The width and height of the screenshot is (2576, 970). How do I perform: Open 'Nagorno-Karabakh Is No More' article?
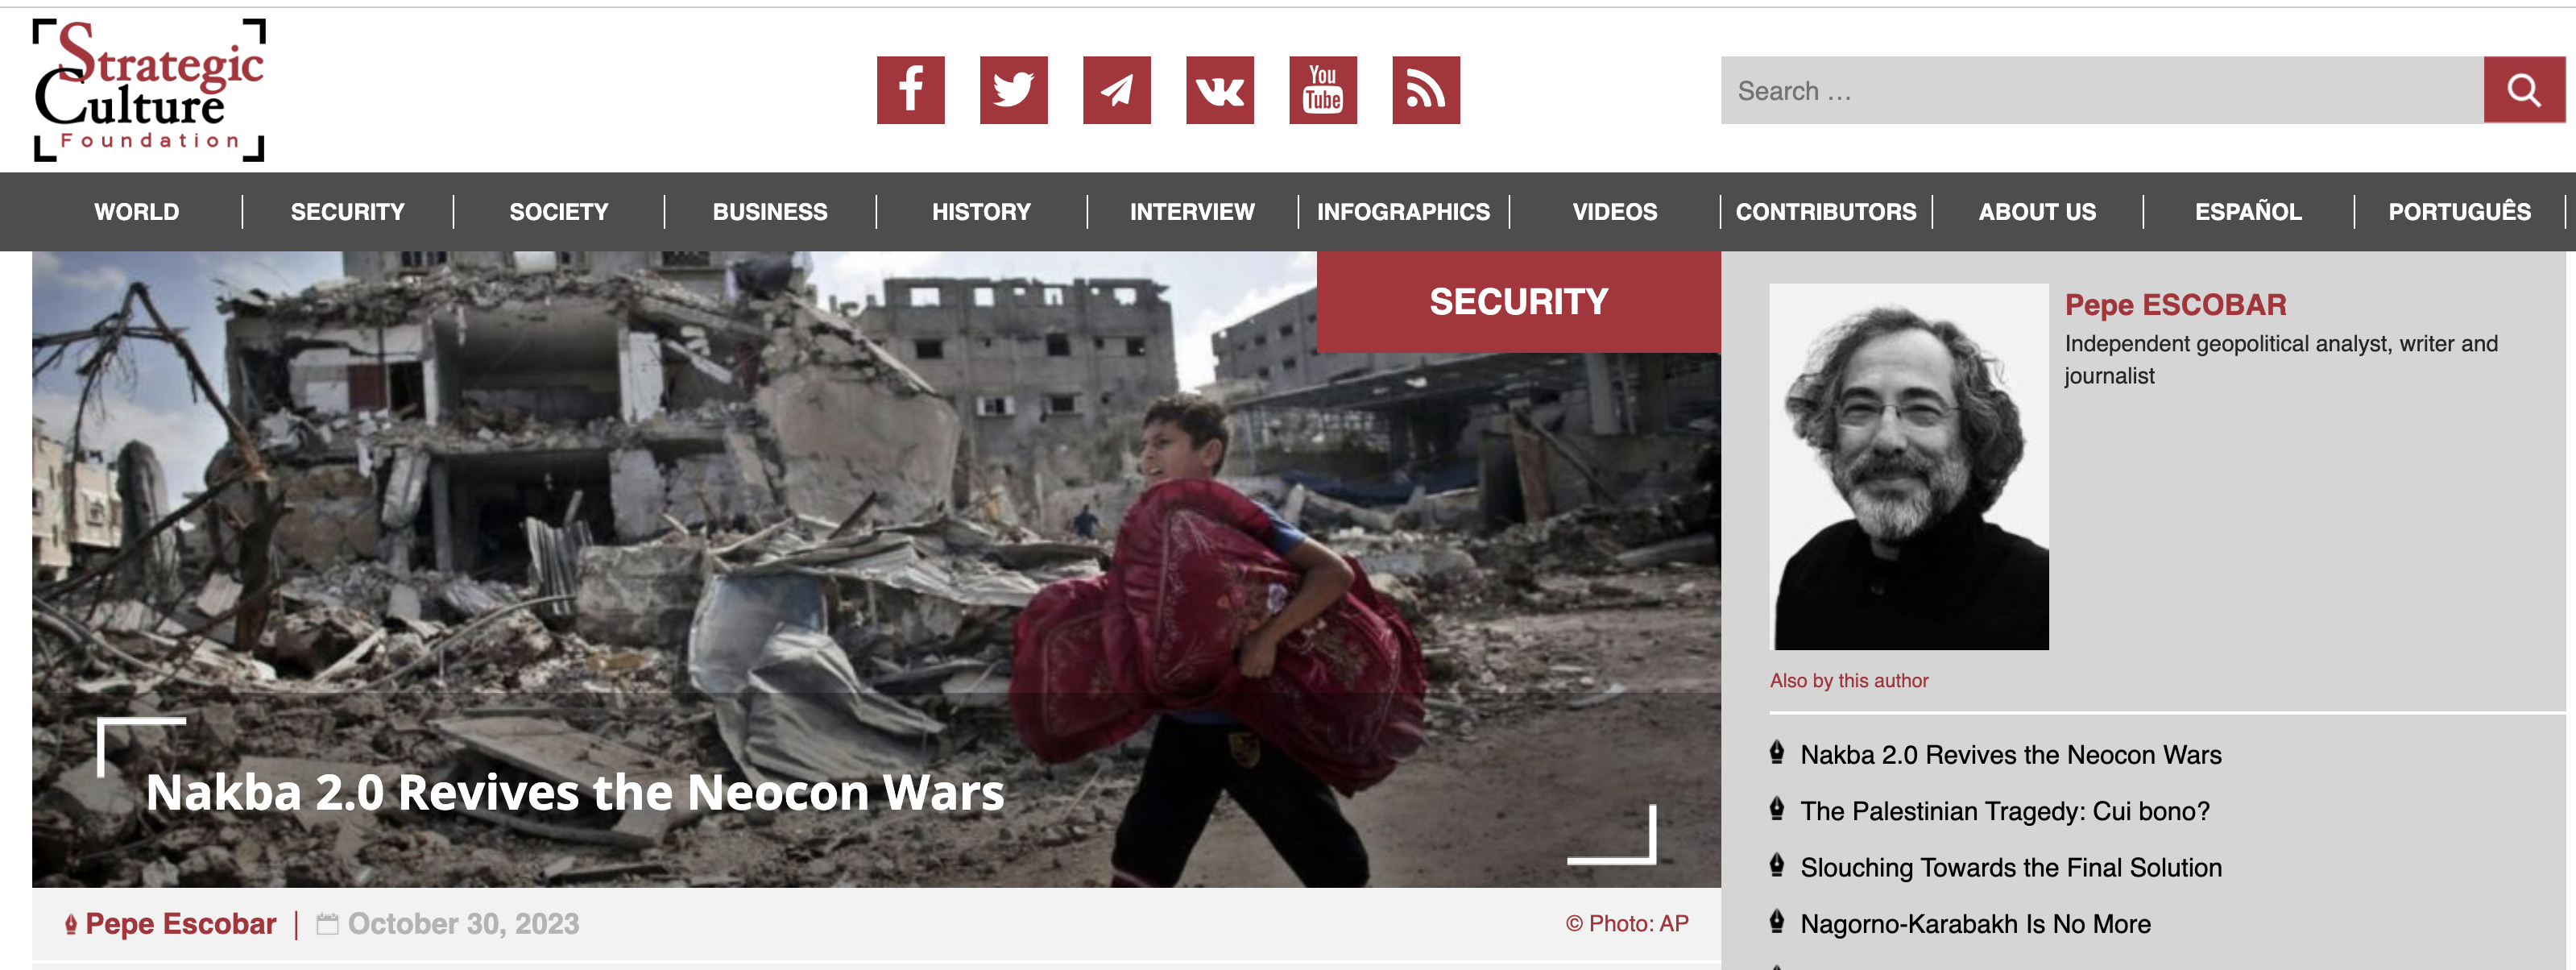[x=1975, y=924]
